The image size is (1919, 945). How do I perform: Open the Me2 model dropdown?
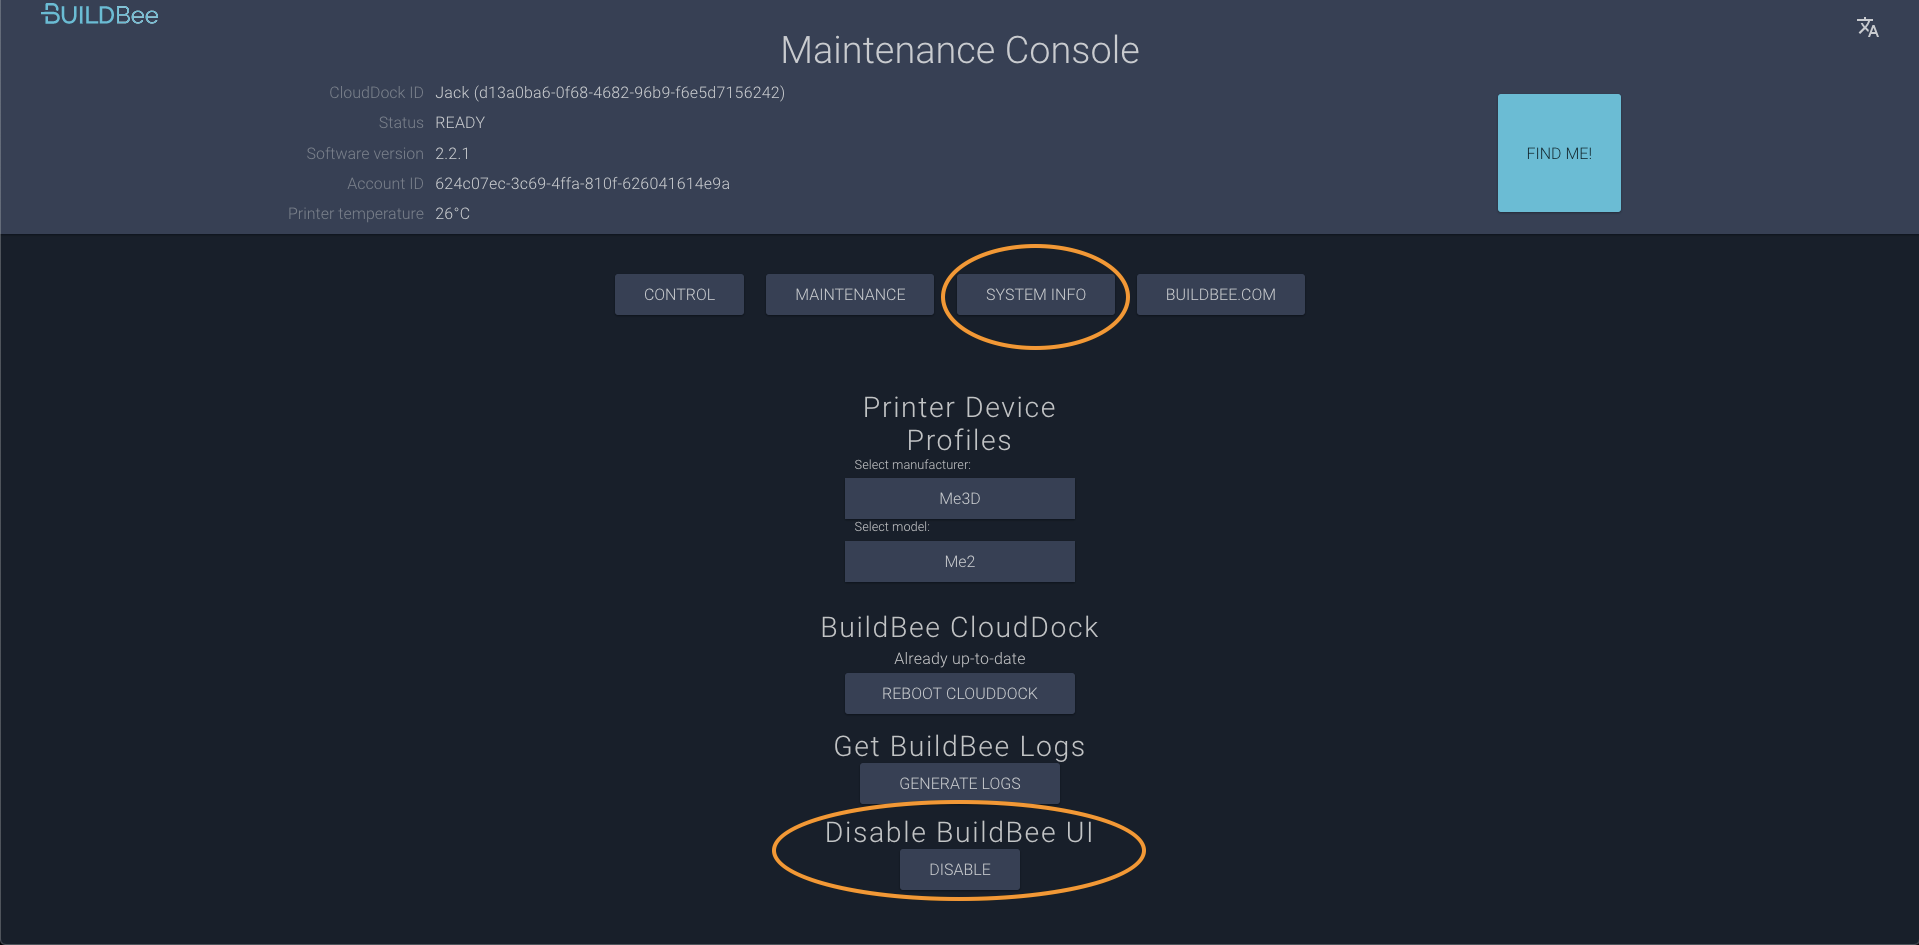pyautogui.click(x=960, y=561)
